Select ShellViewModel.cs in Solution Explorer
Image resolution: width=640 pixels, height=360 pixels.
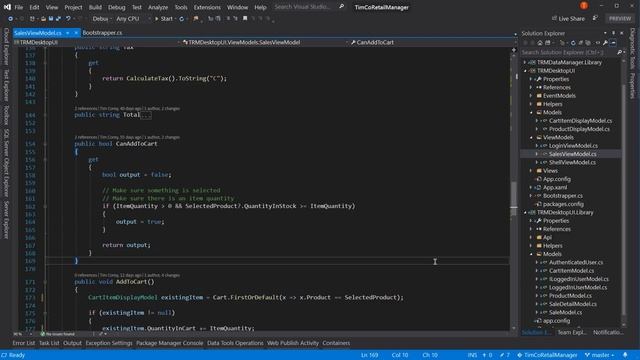[572, 162]
